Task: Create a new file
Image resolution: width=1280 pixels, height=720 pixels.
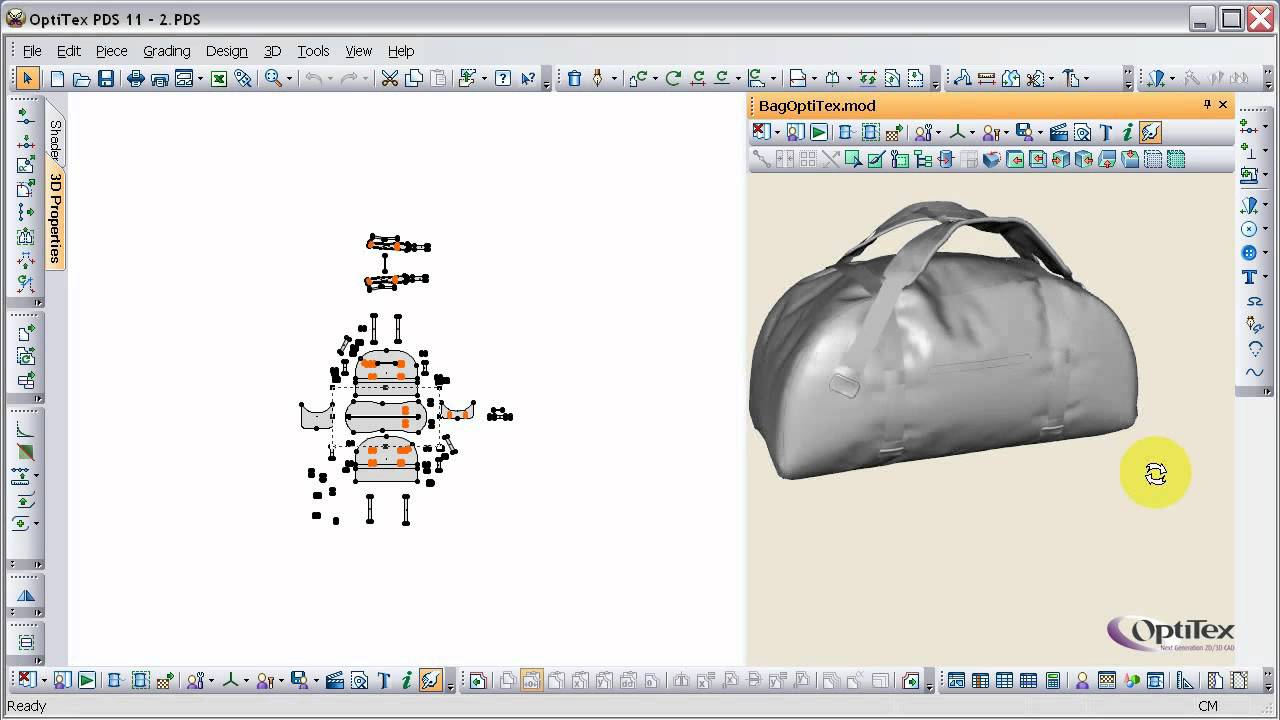Action: pos(57,78)
